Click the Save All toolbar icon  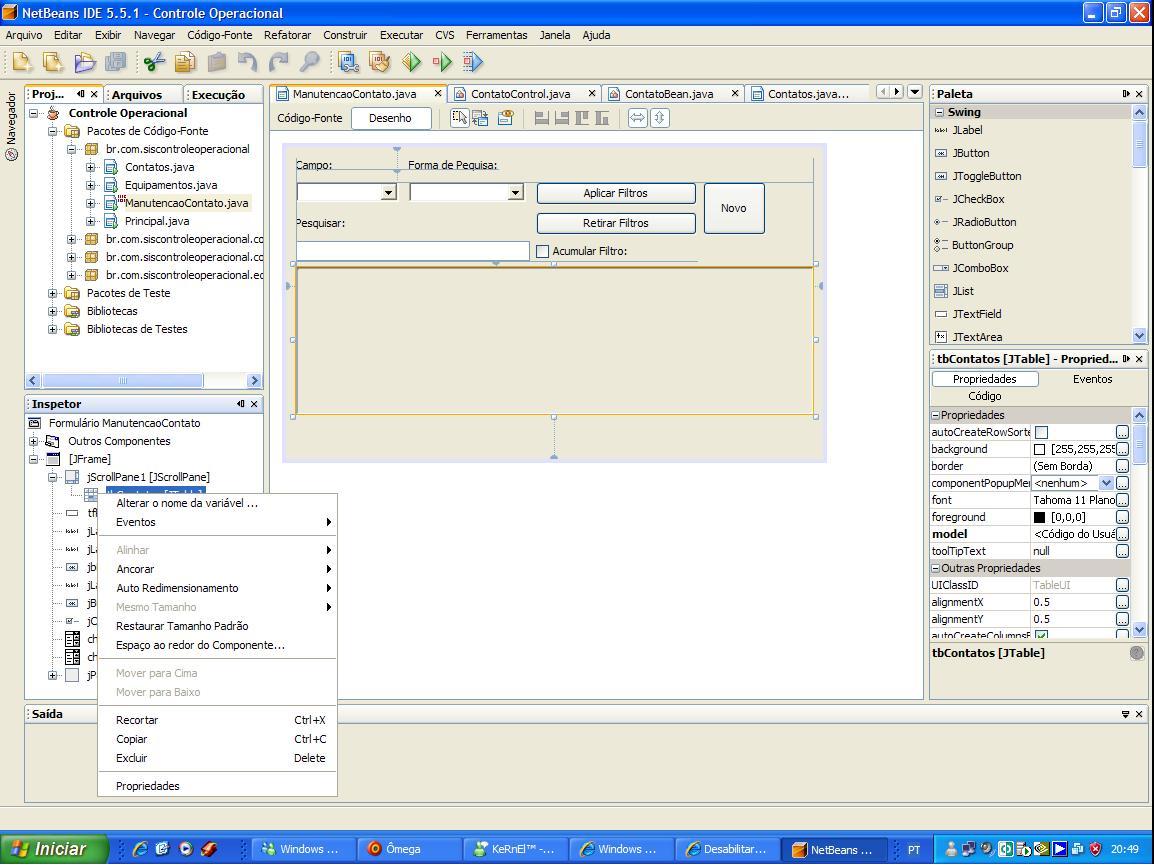tap(116, 63)
